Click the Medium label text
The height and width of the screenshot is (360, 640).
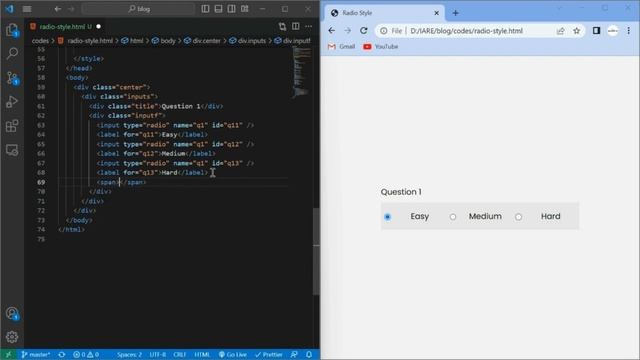485,216
